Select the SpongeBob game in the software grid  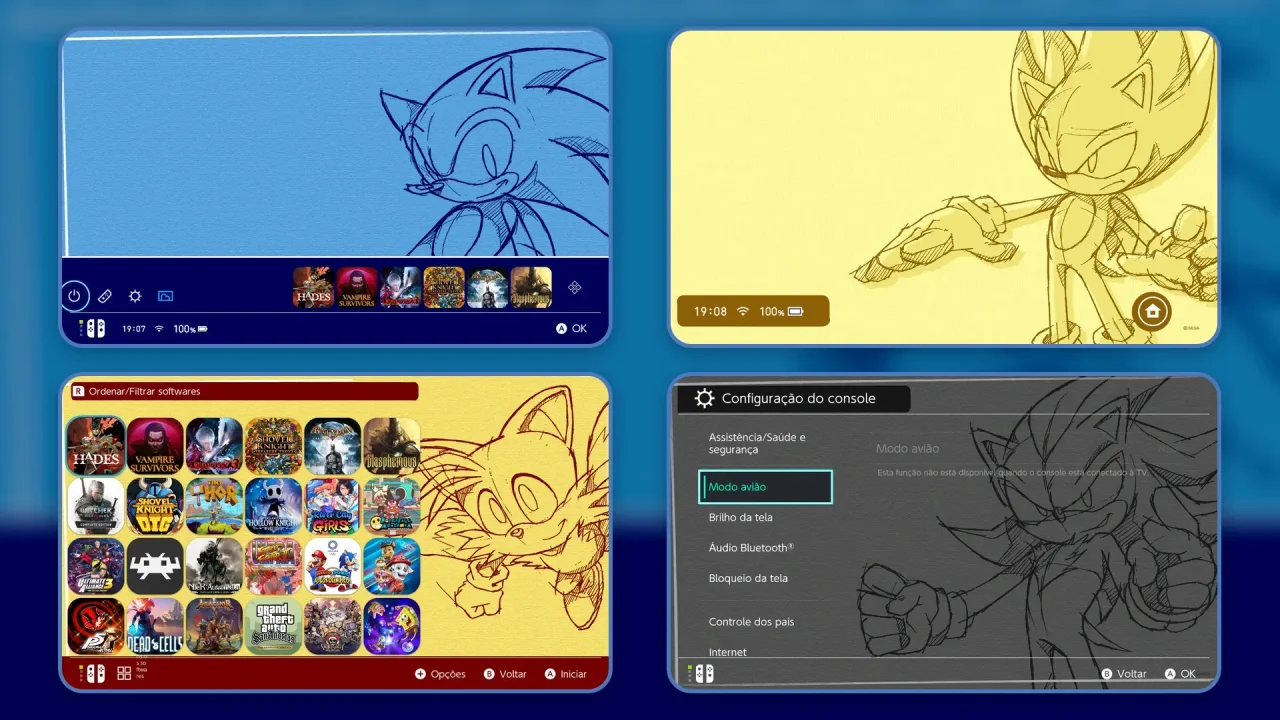coord(392,626)
